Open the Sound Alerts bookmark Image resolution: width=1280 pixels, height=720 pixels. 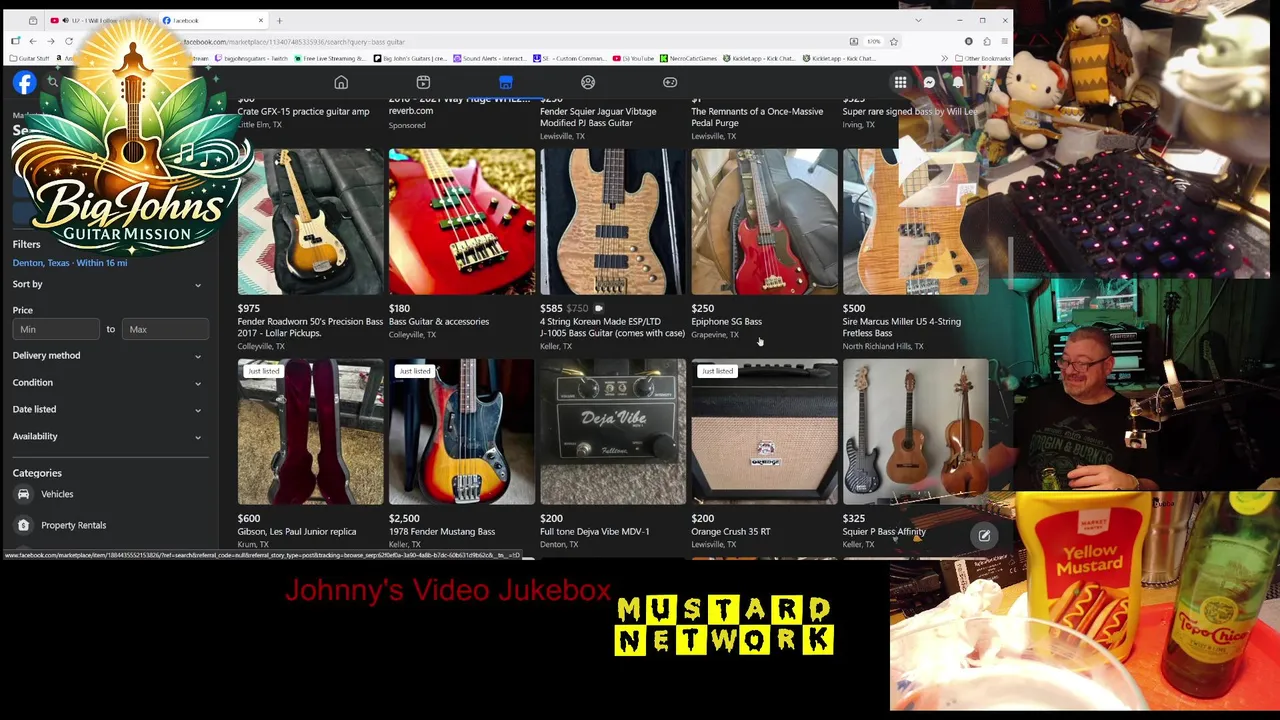tap(490, 59)
